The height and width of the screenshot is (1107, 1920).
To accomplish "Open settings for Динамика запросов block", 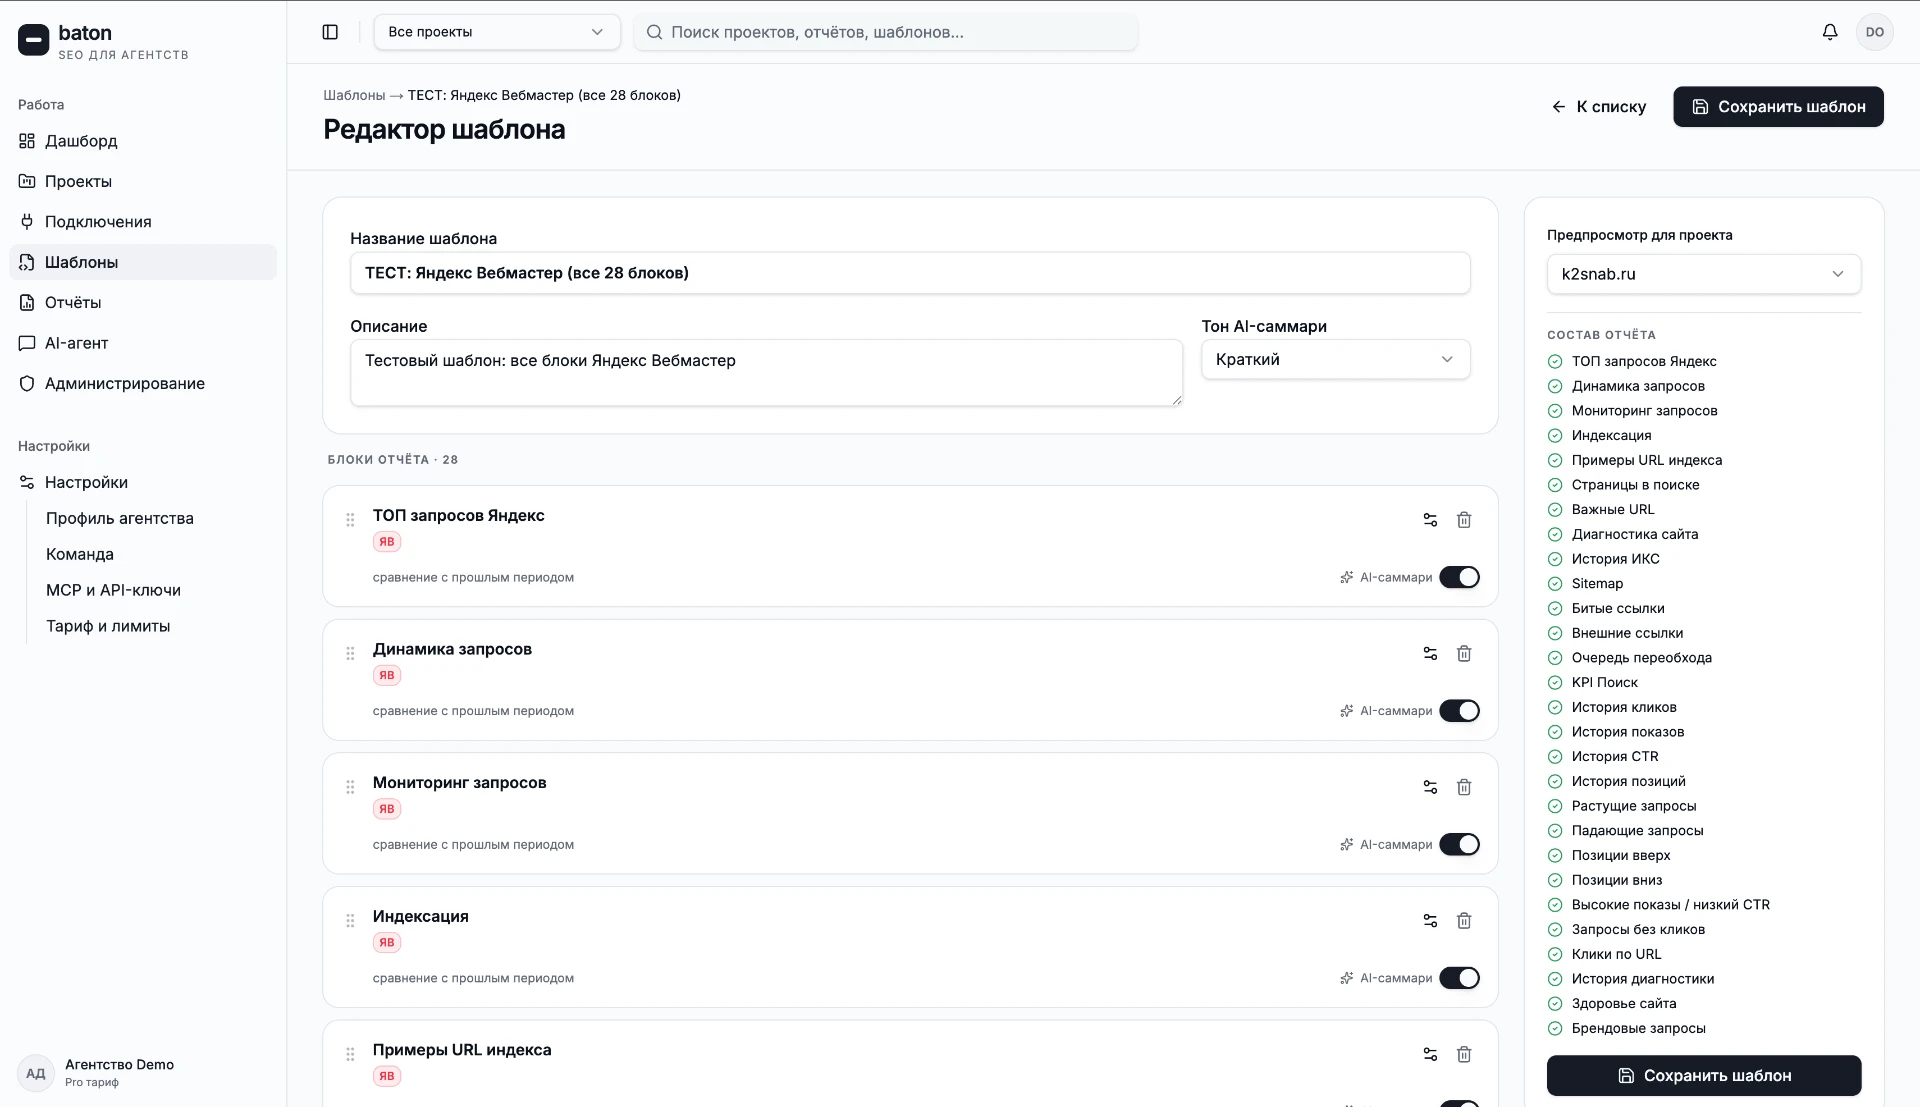I will (1430, 654).
